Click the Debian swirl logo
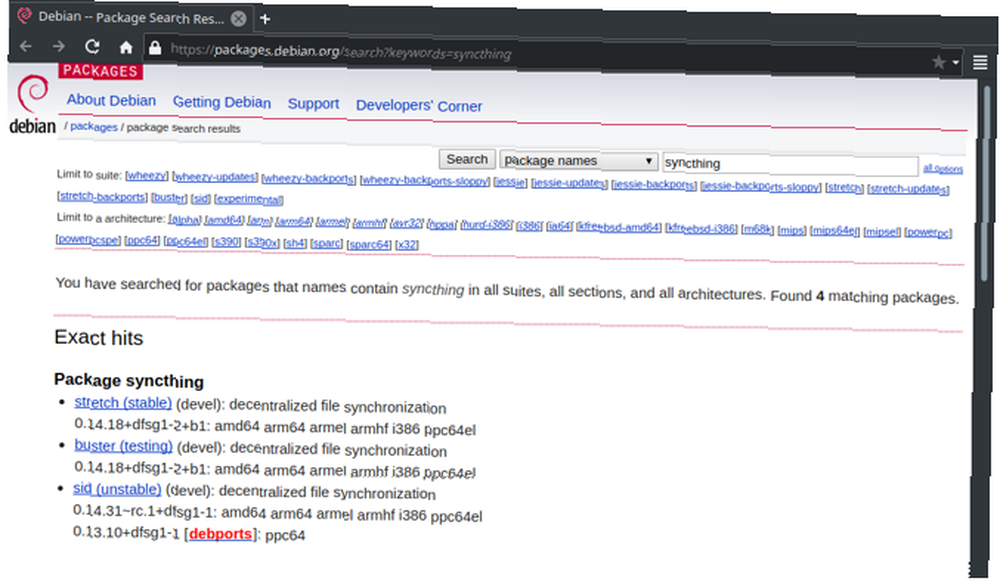Screen dimensions: 1000x581 click(x=33, y=94)
